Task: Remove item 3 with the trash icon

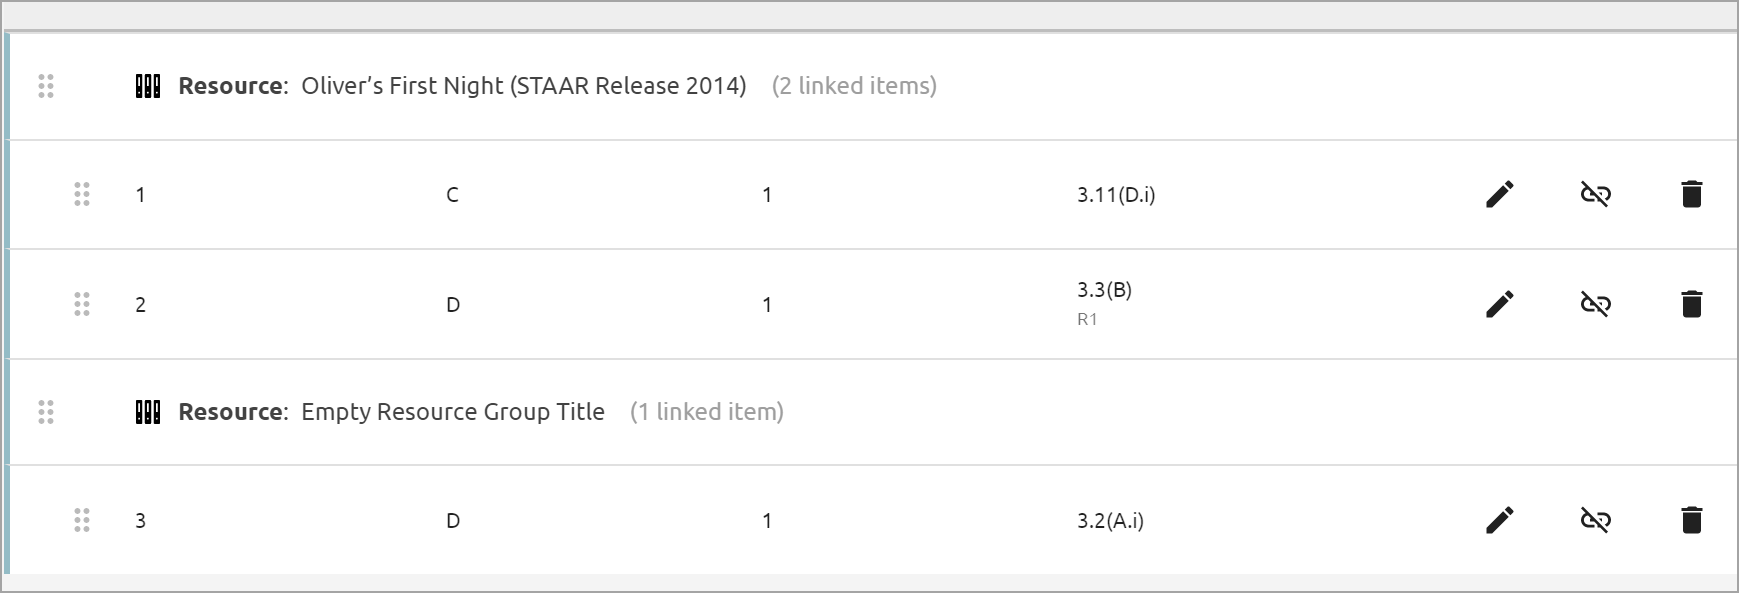Action: tap(1691, 520)
